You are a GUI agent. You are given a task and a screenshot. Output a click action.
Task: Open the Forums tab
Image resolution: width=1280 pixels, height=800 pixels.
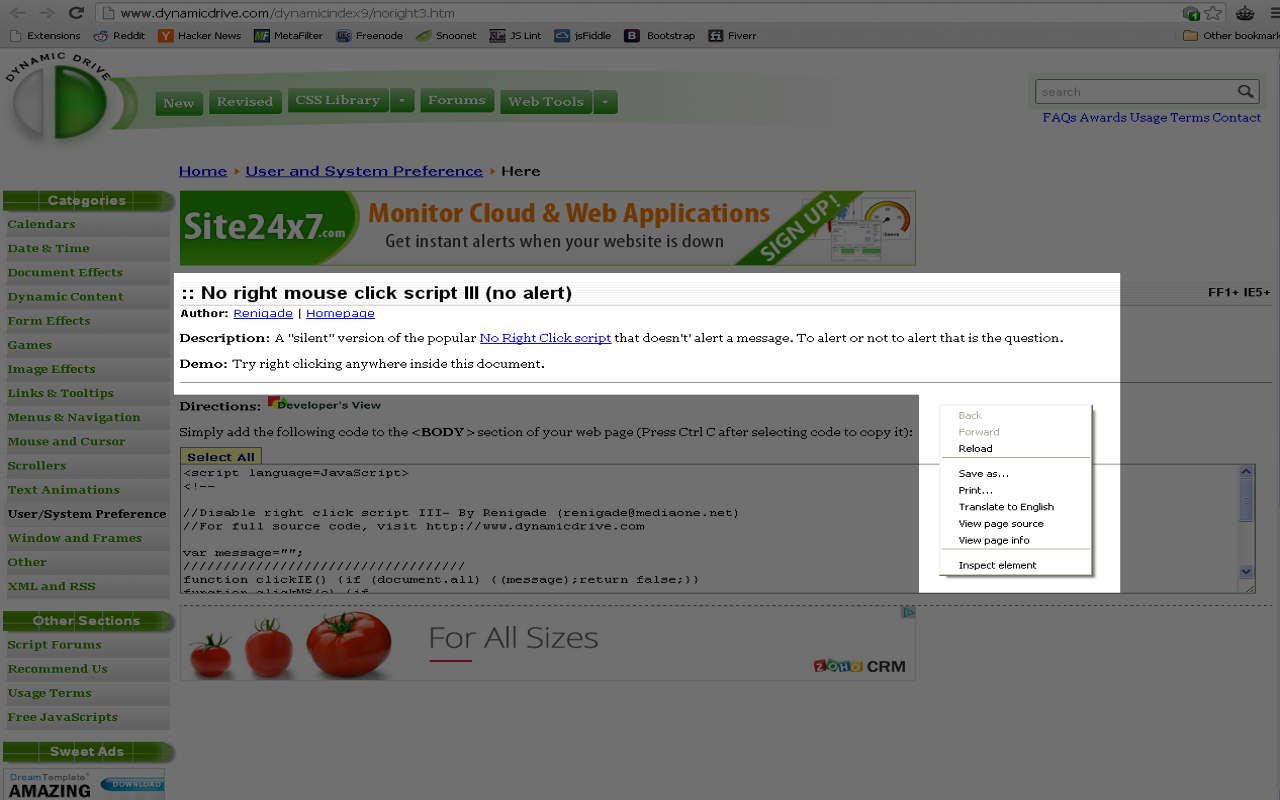pos(457,100)
